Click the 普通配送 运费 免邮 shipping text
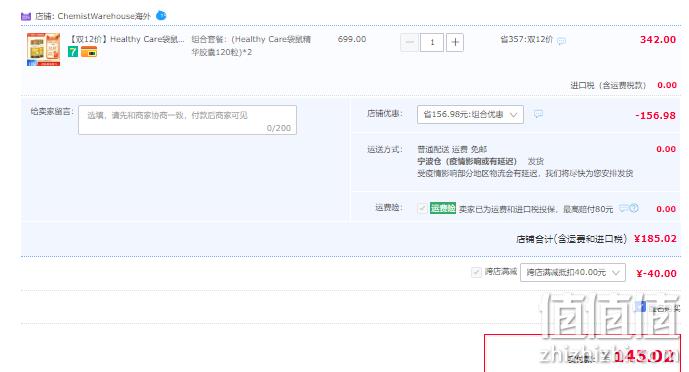Screen dimensions: 689x372 [452, 149]
